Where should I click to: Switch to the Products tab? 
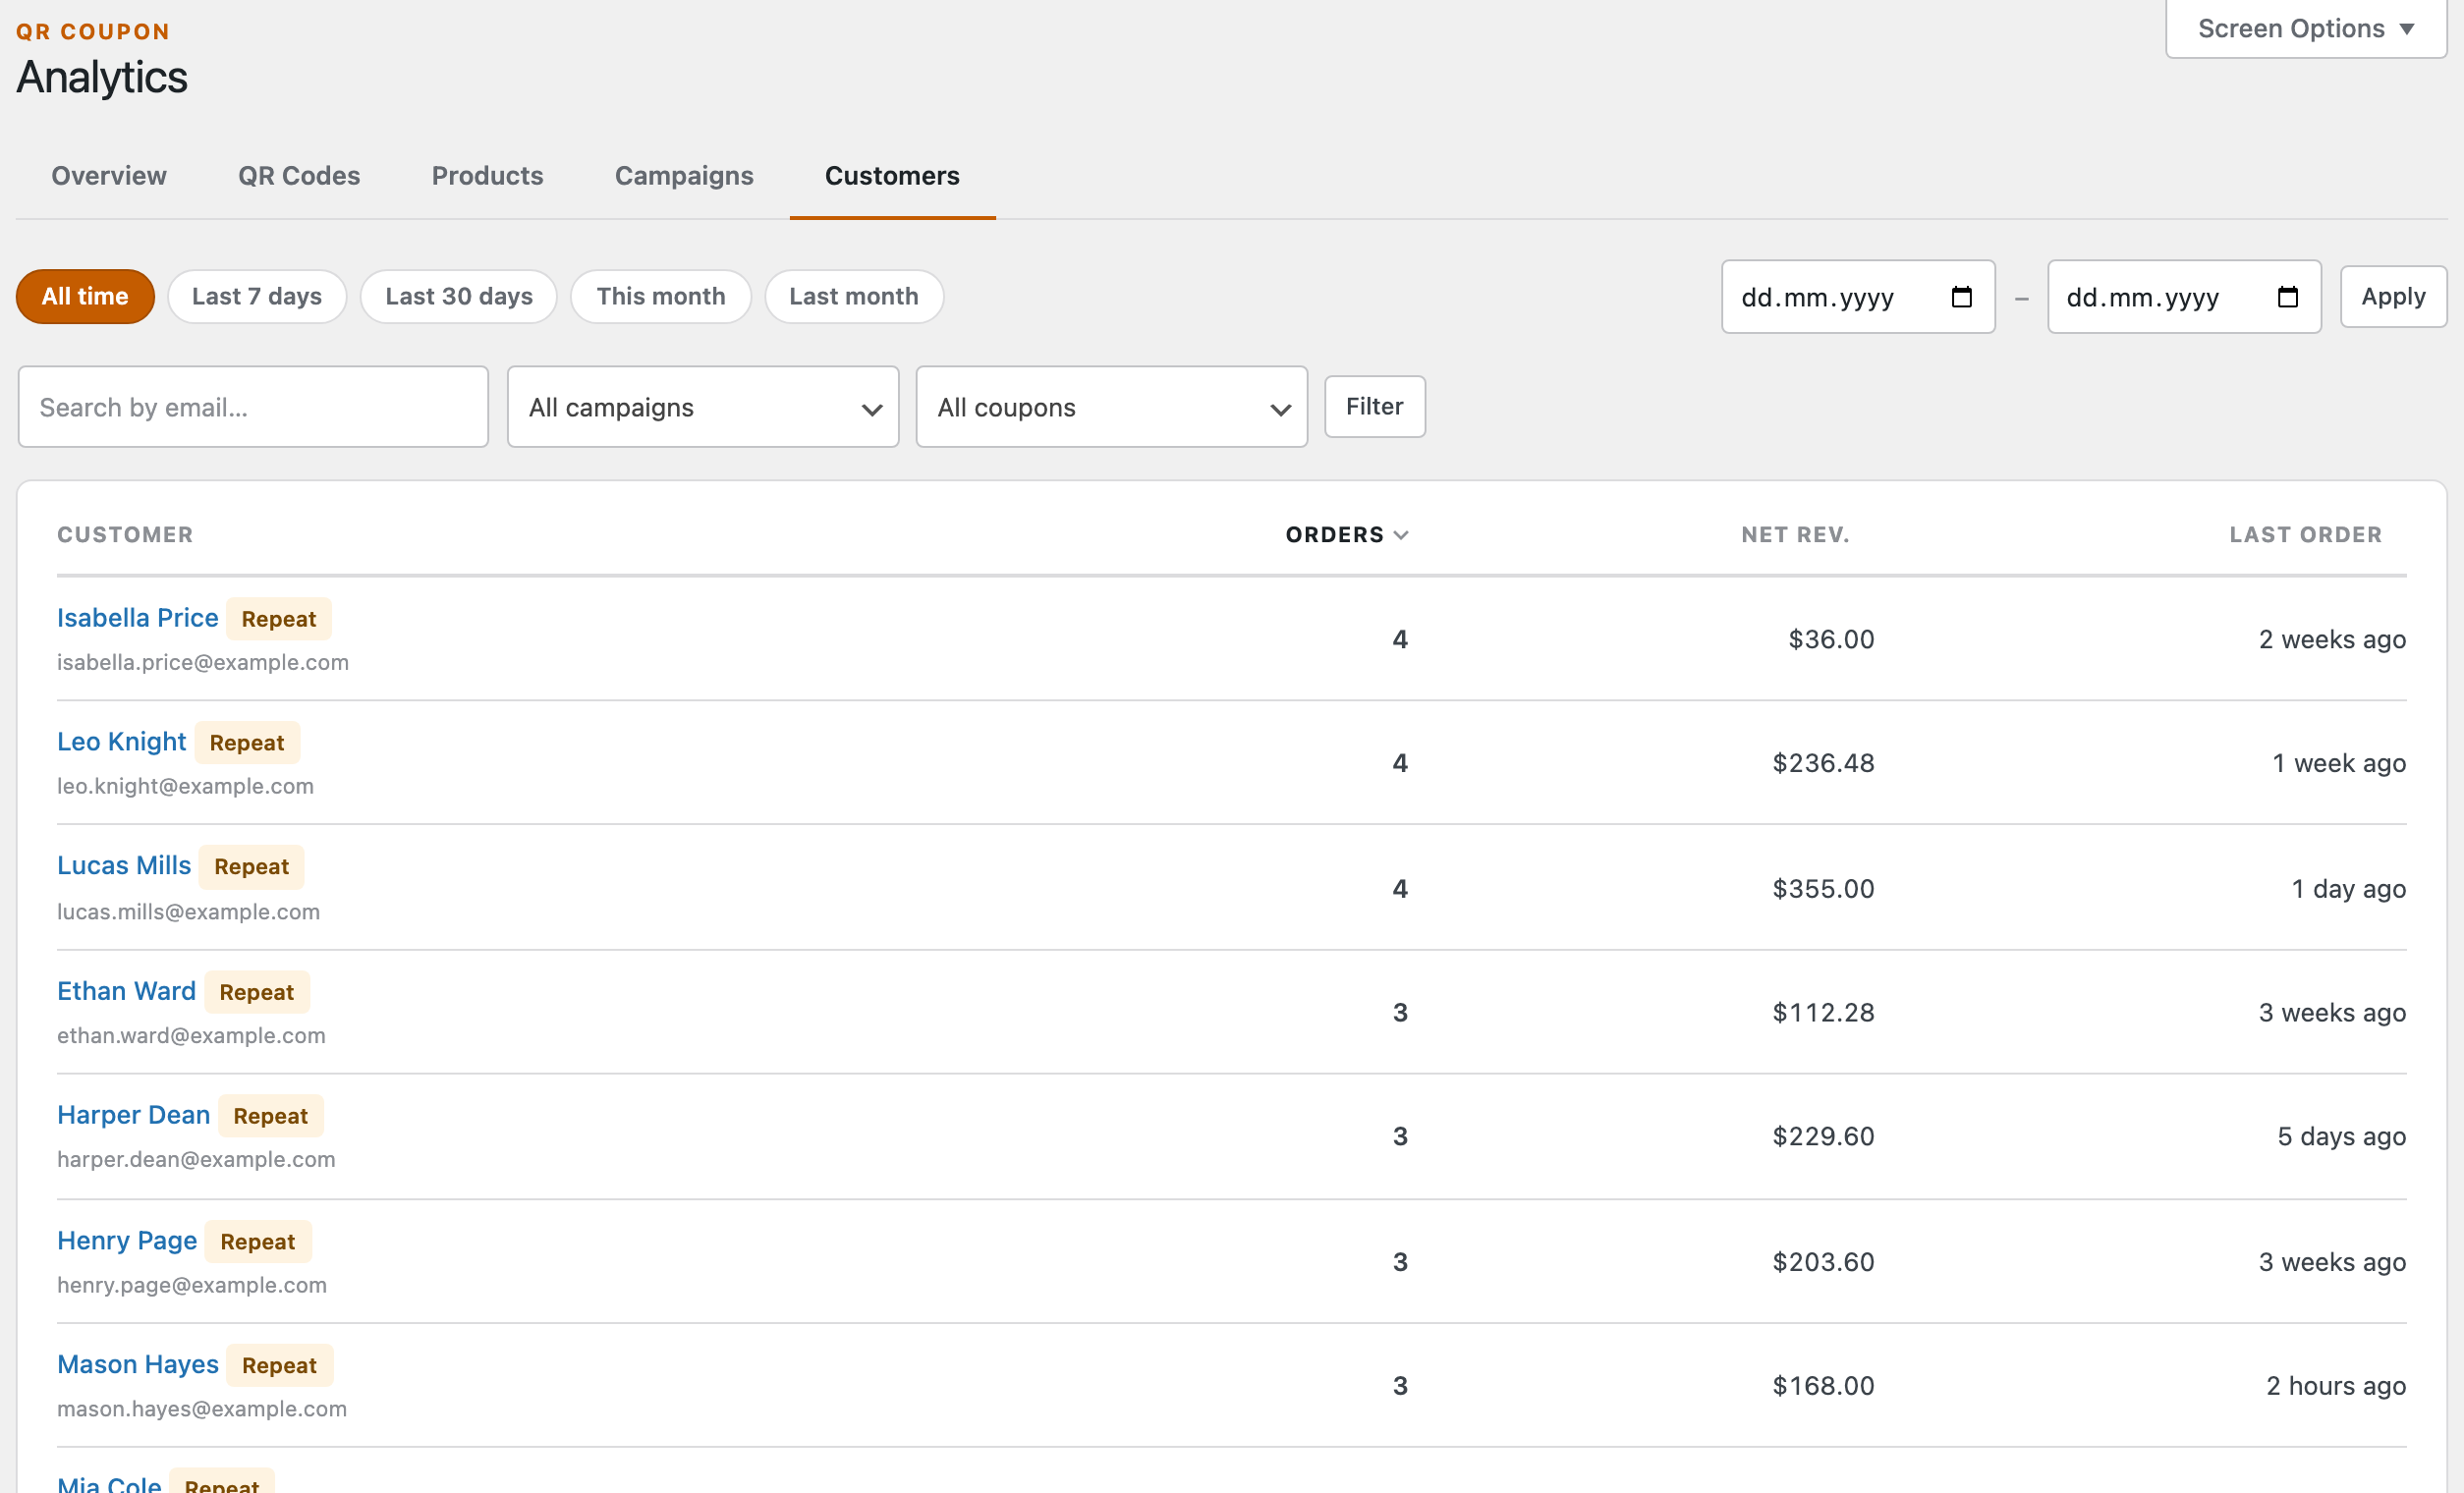click(487, 176)
